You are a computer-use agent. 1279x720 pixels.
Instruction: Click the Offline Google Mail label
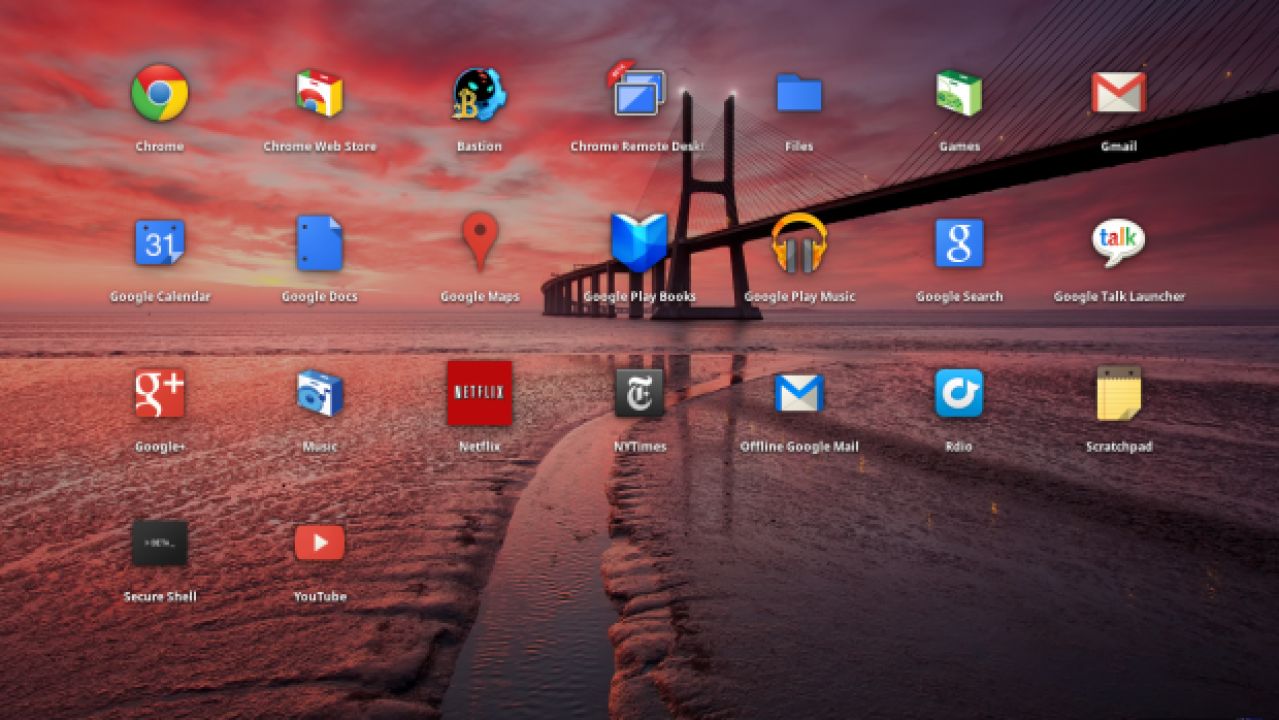pos(799,447)
